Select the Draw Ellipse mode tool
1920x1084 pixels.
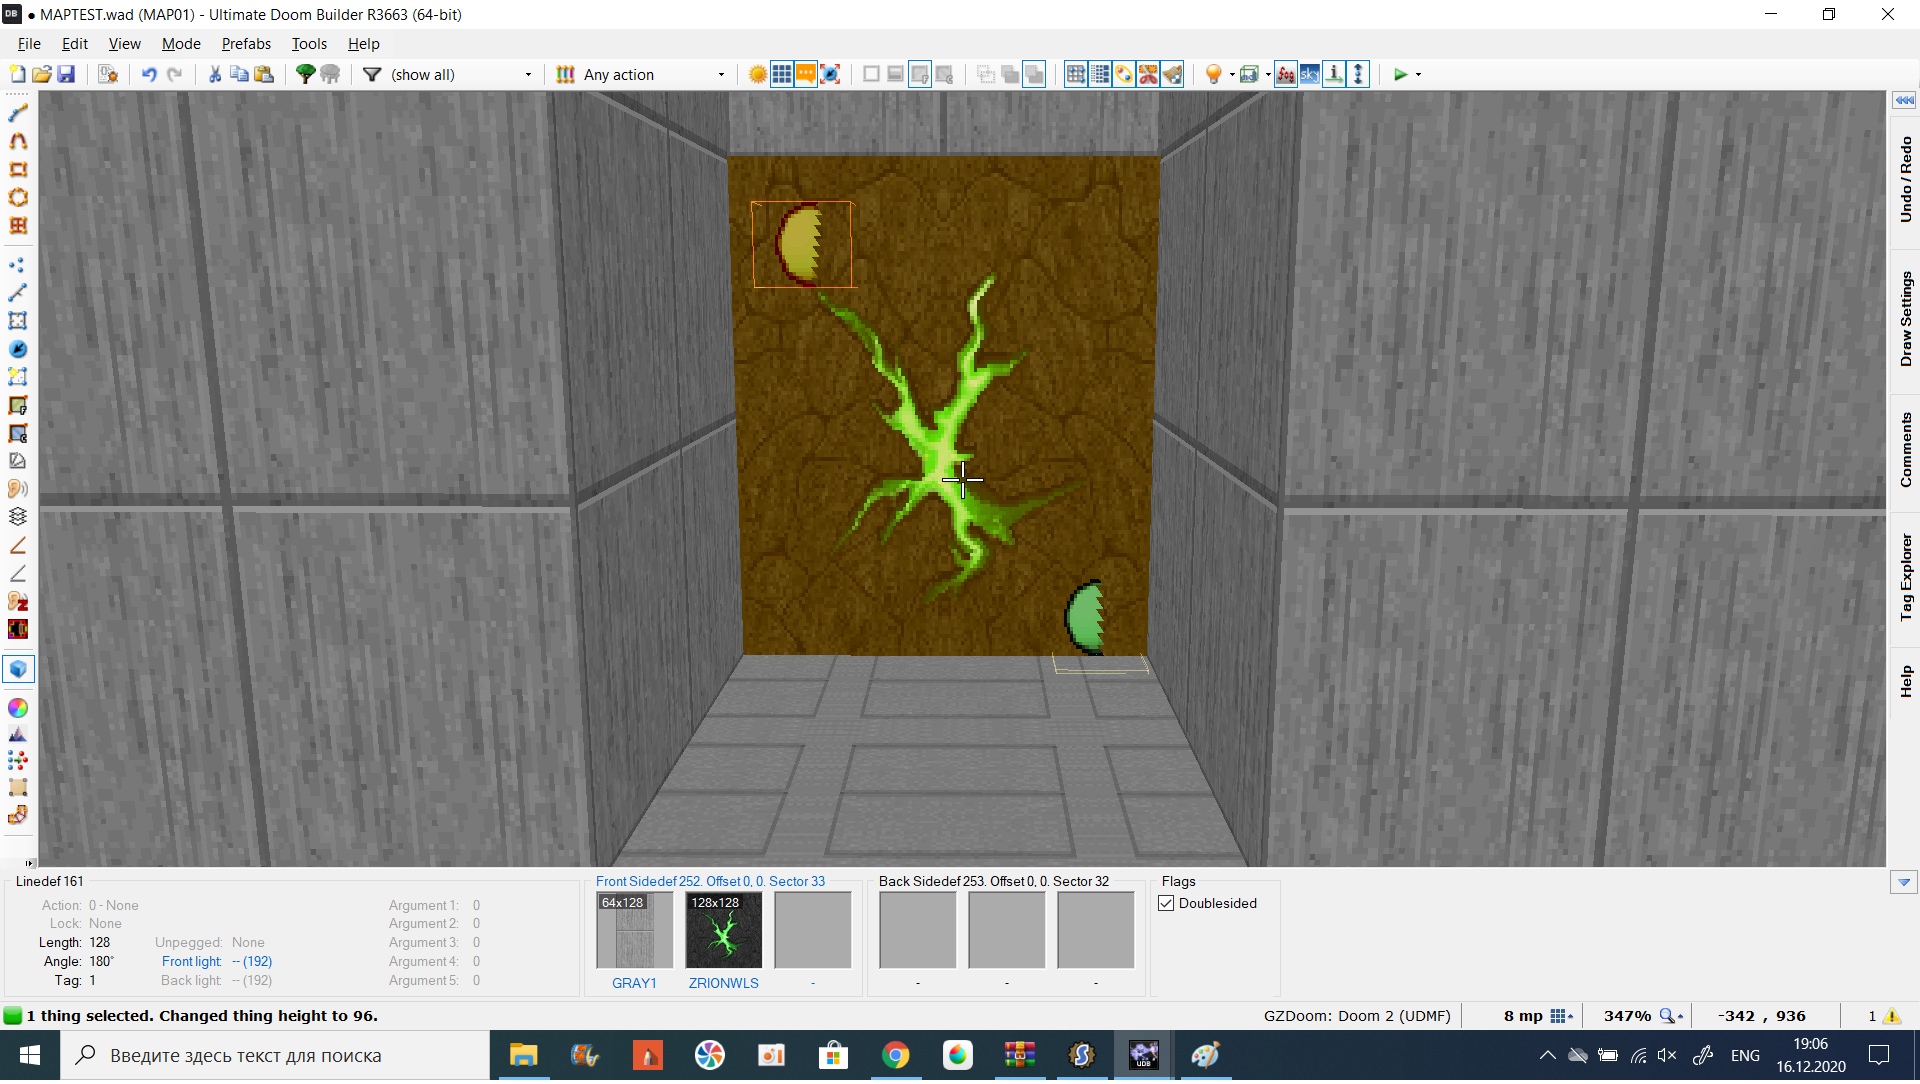(x=18, y=197)
